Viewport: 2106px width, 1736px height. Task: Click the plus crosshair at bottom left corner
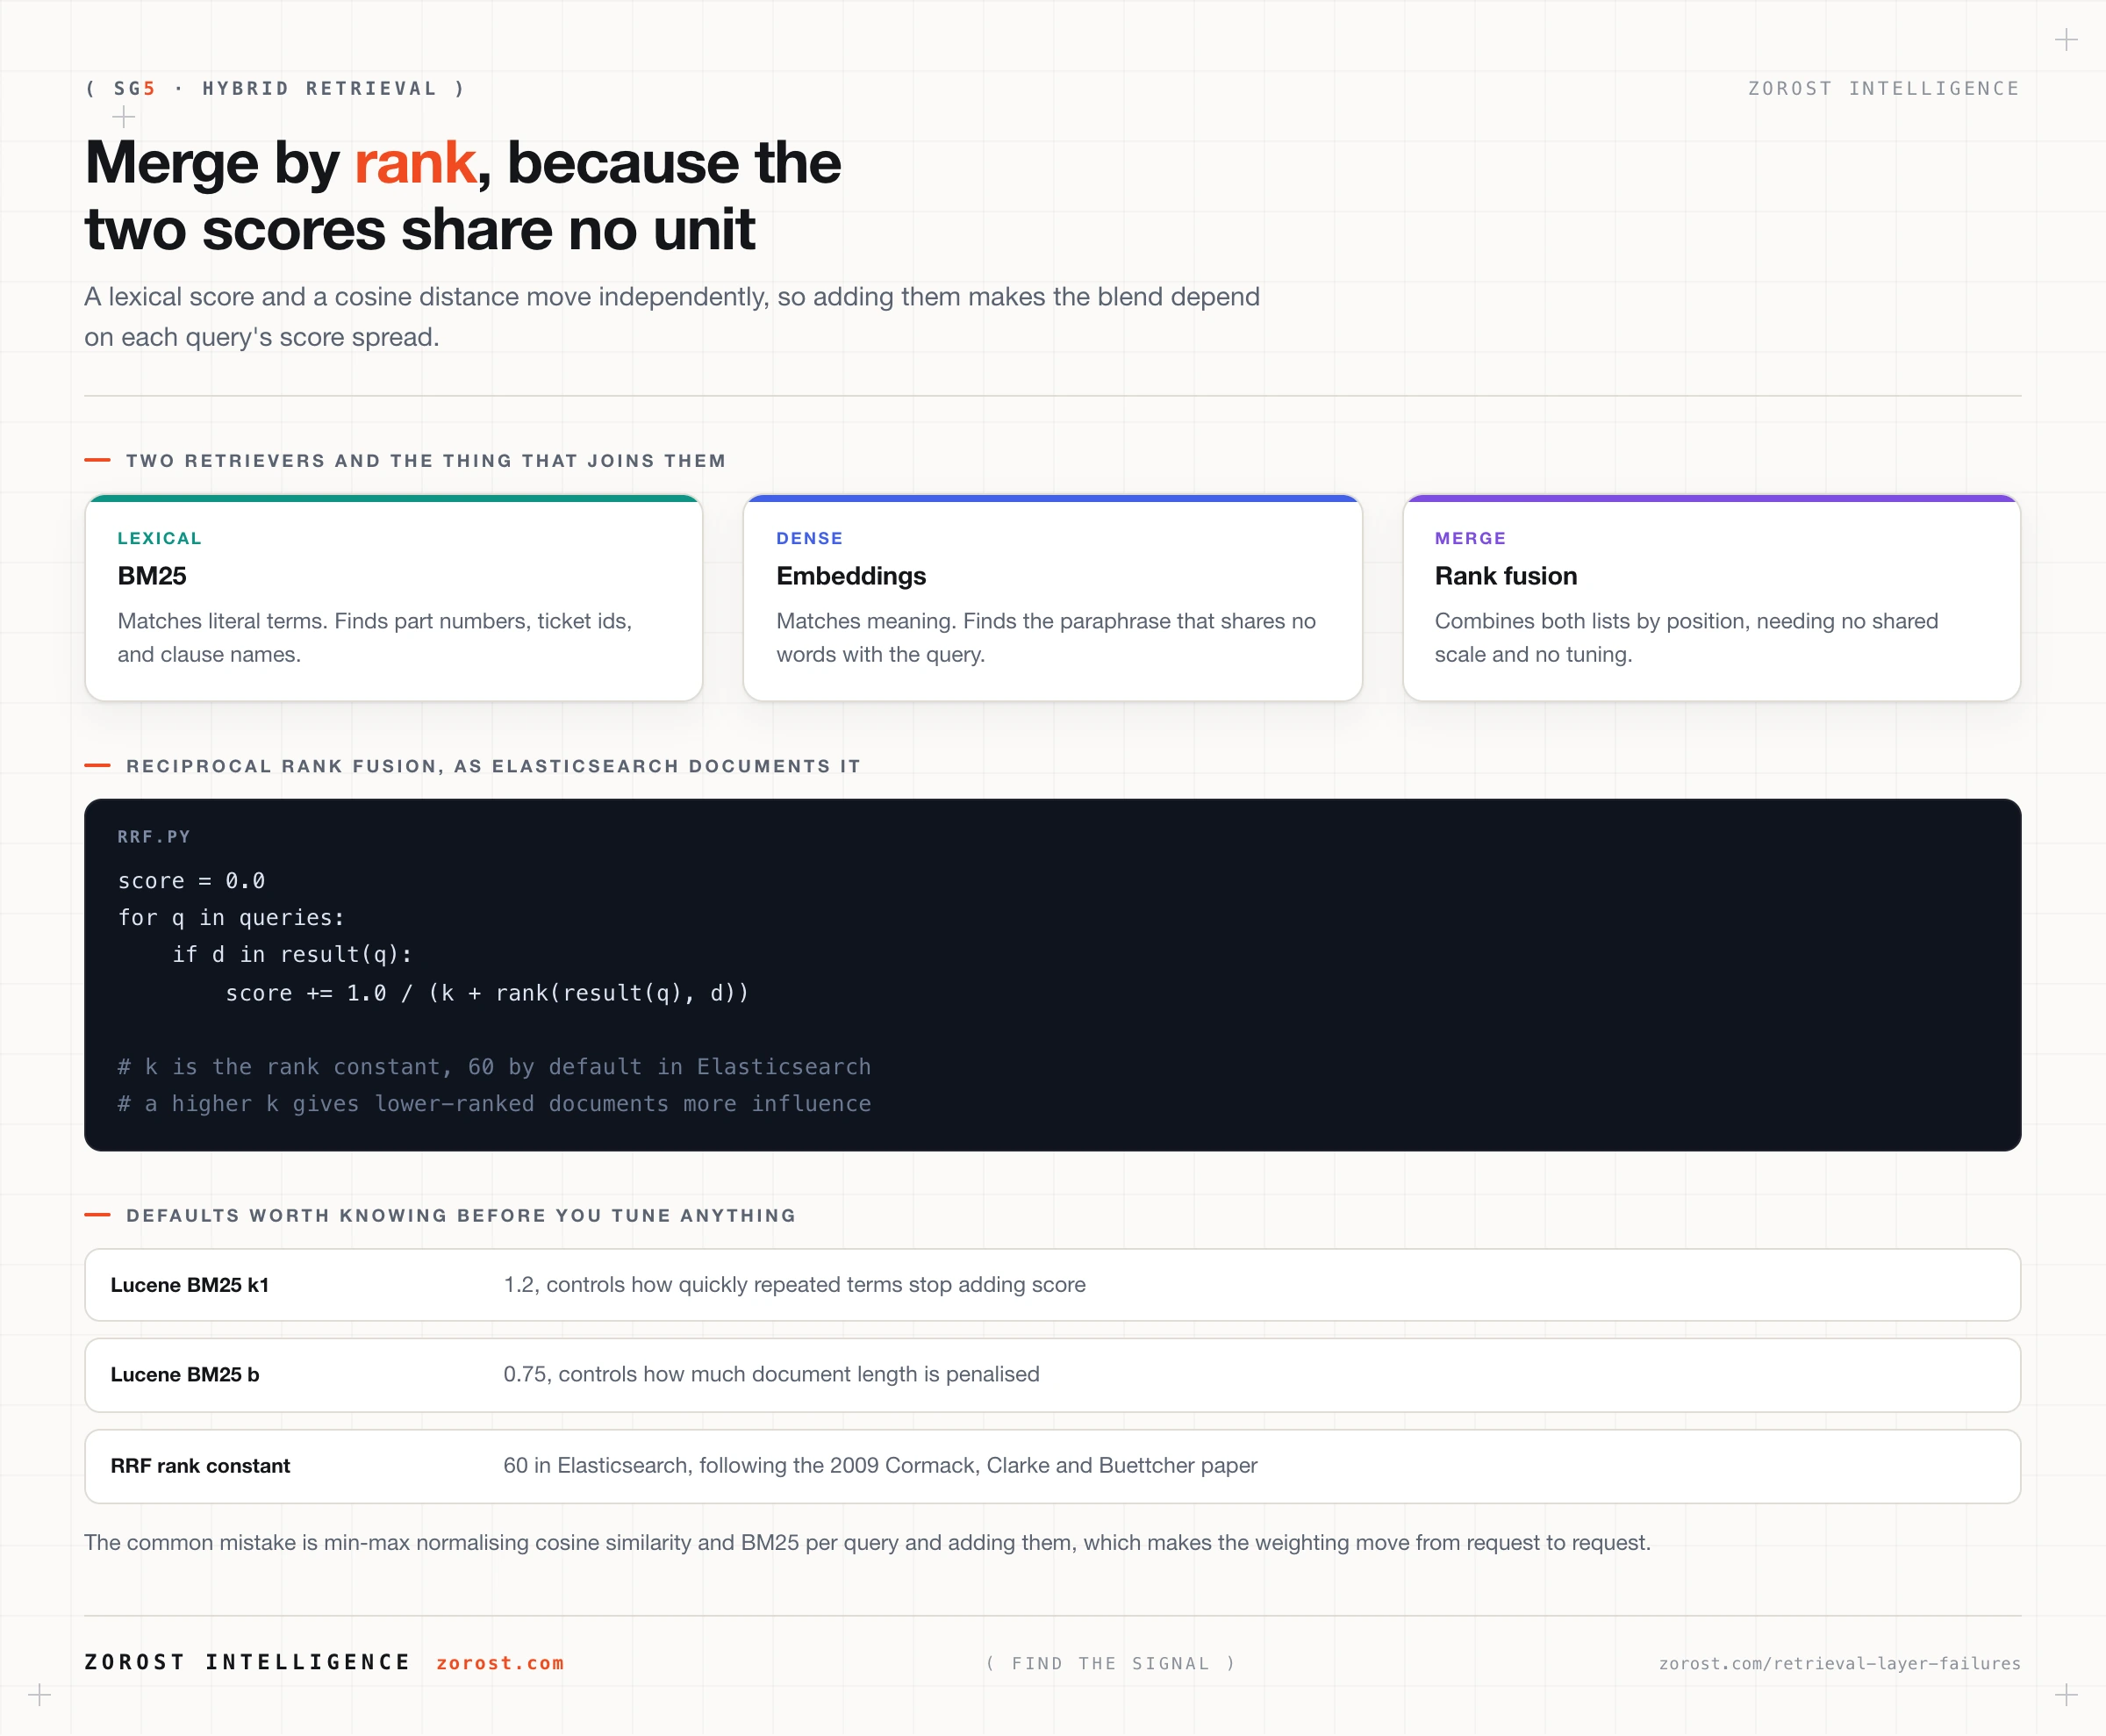pos(40,1695)
